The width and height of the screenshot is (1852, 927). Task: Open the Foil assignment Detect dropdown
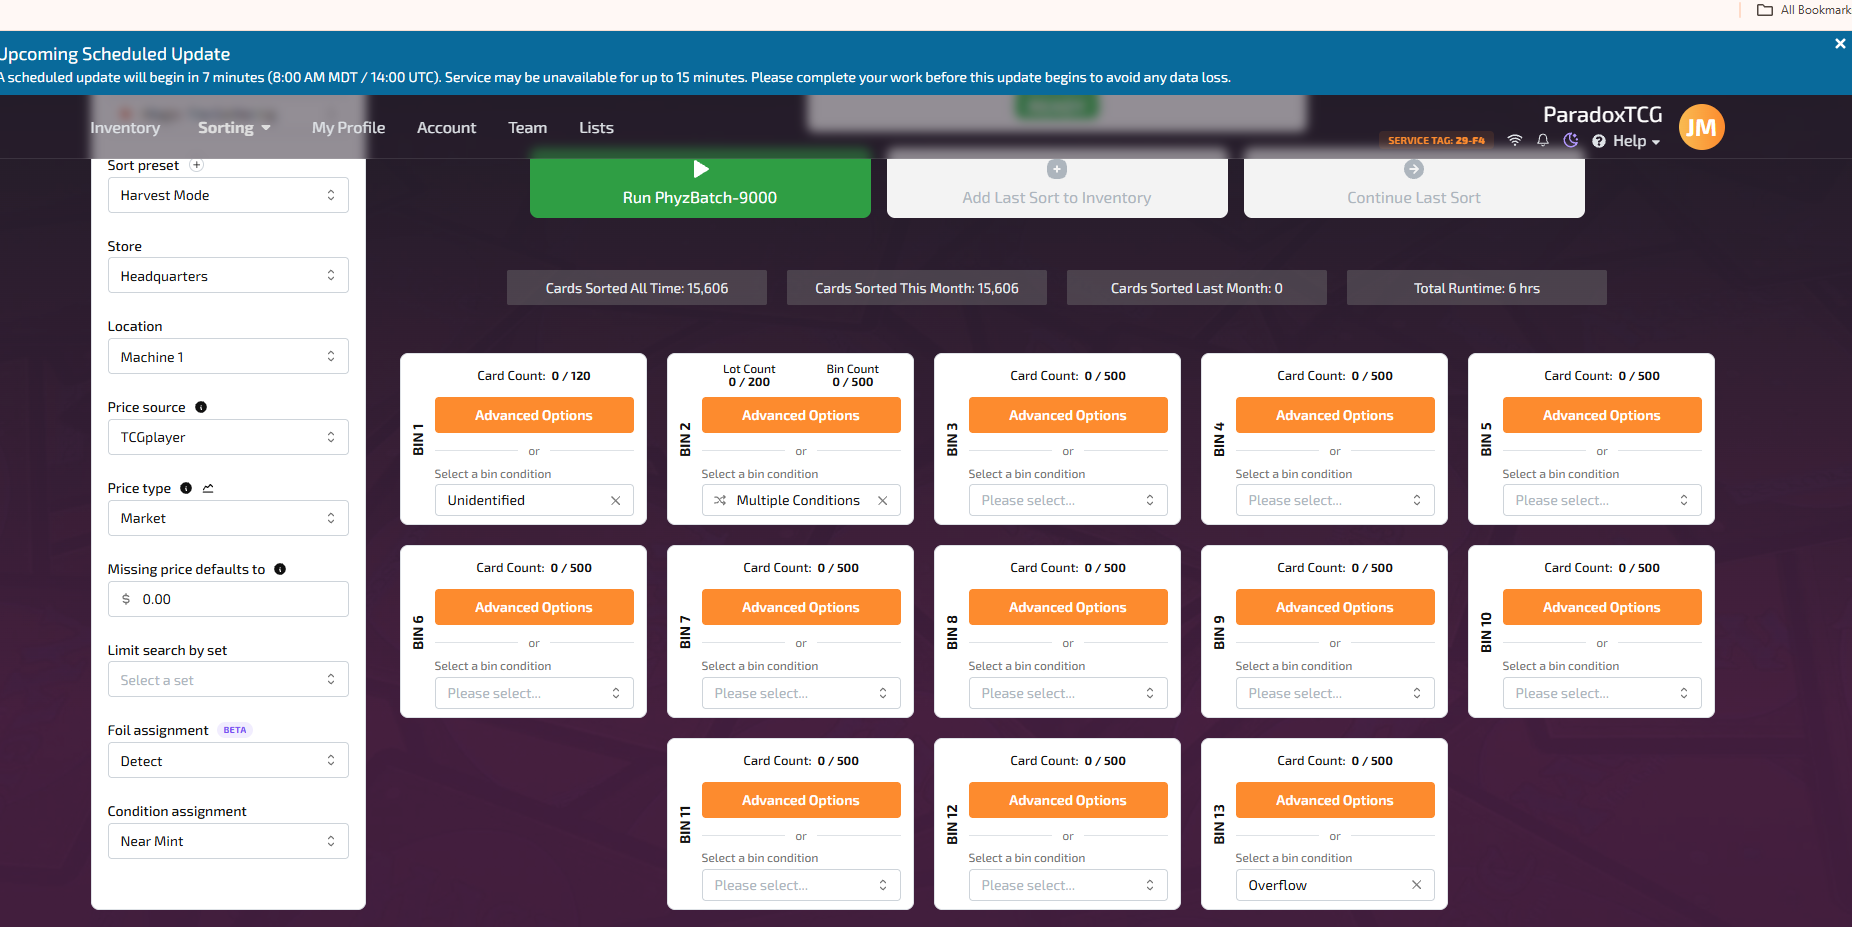(228, 761)
